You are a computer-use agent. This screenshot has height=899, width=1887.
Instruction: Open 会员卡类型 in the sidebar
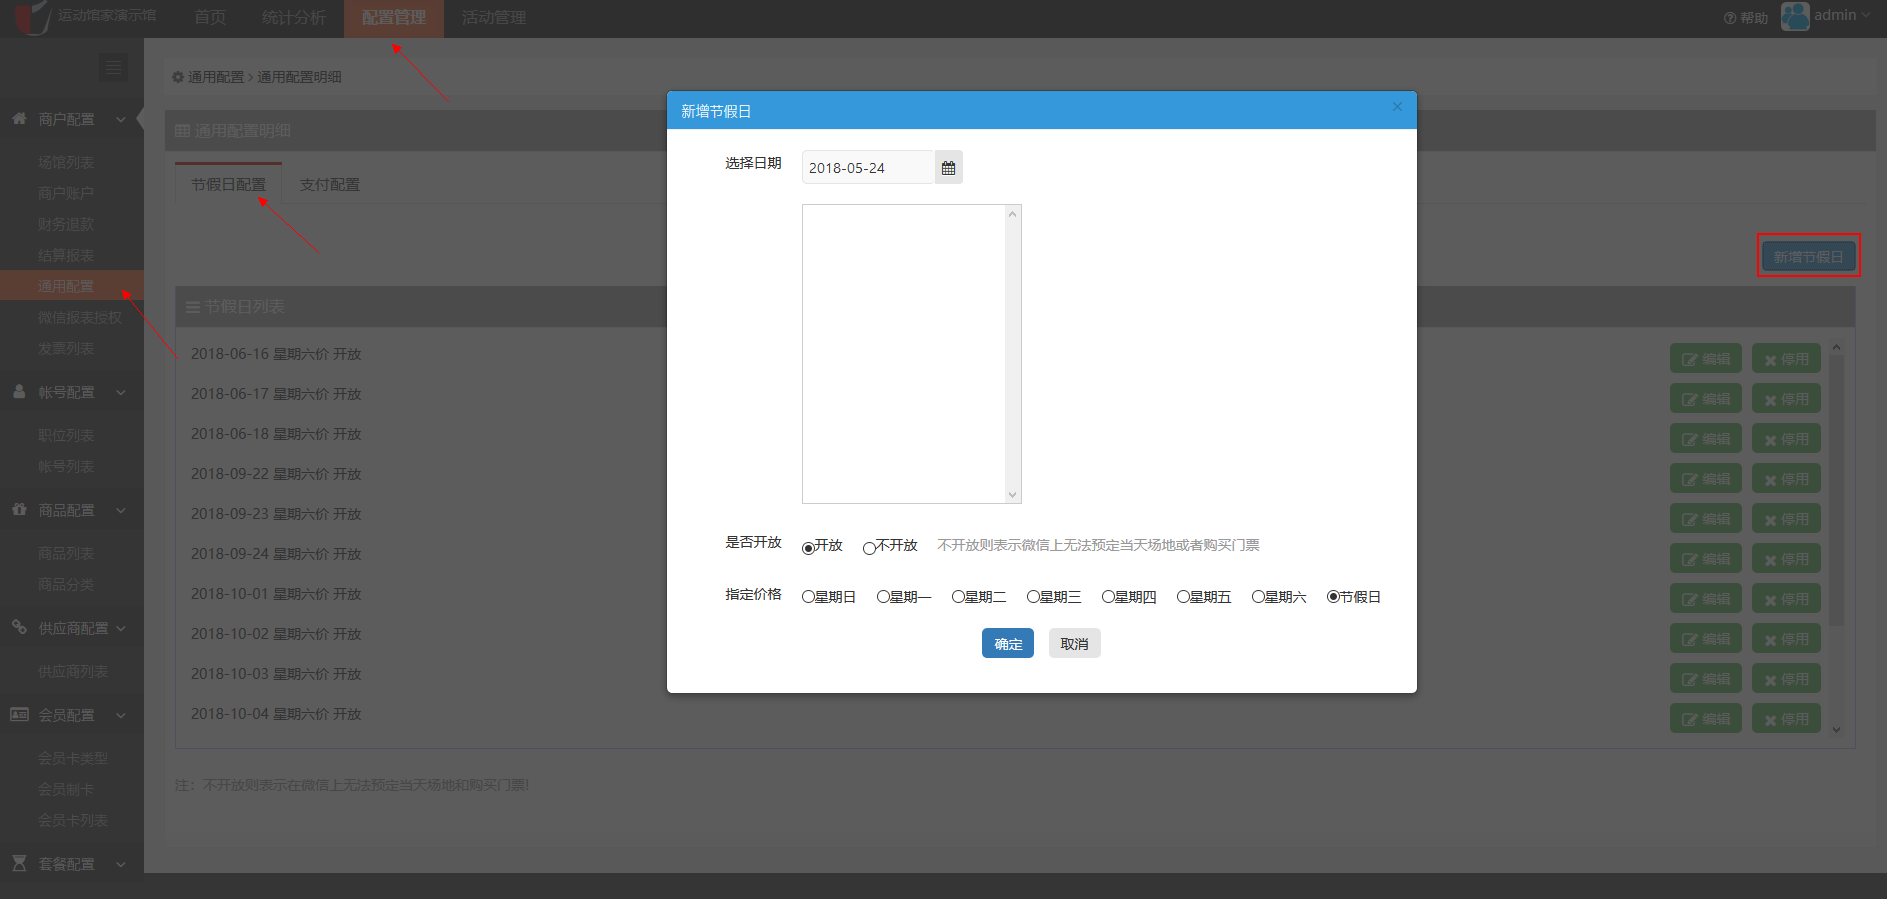(73, 758)
